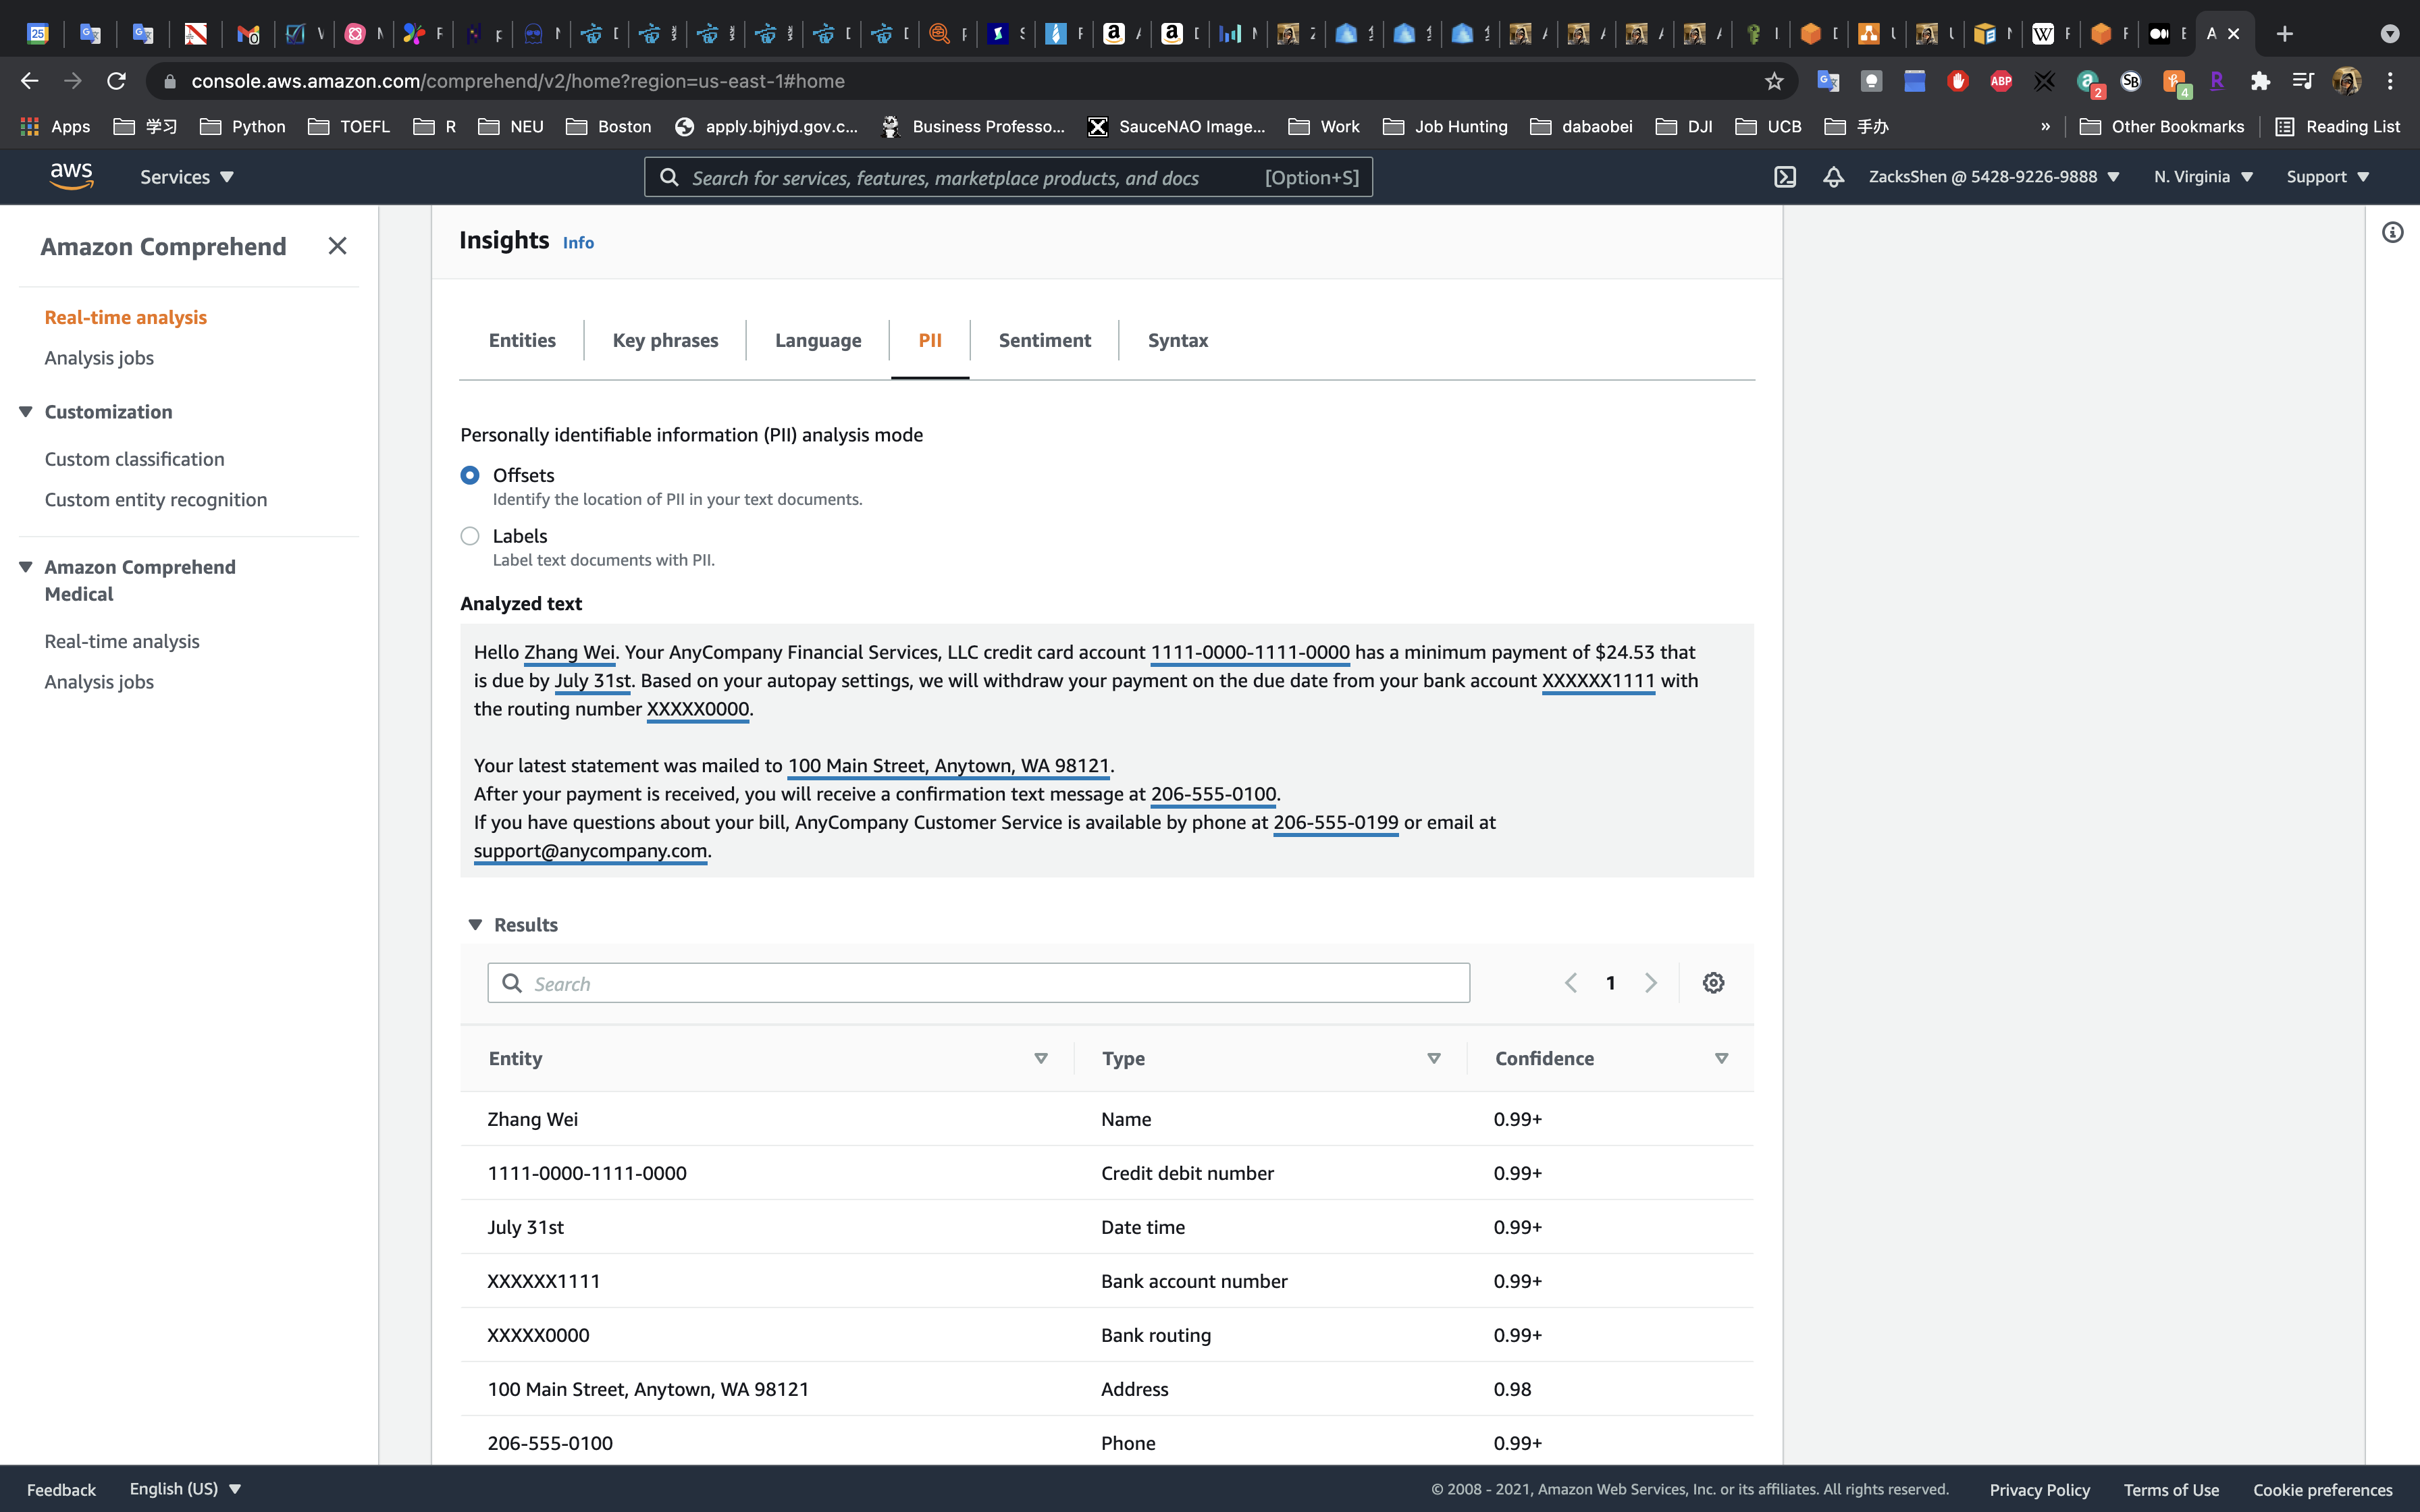The height and width of the screenshot is (1512, 2420).
Task: Open results table preferences gear
Action: click(1713, 983)
